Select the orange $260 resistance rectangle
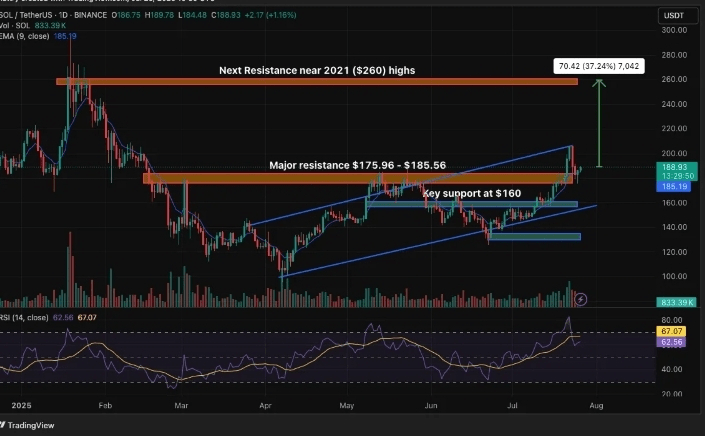The height and width of the screenshot is (436, 705). 317,82
